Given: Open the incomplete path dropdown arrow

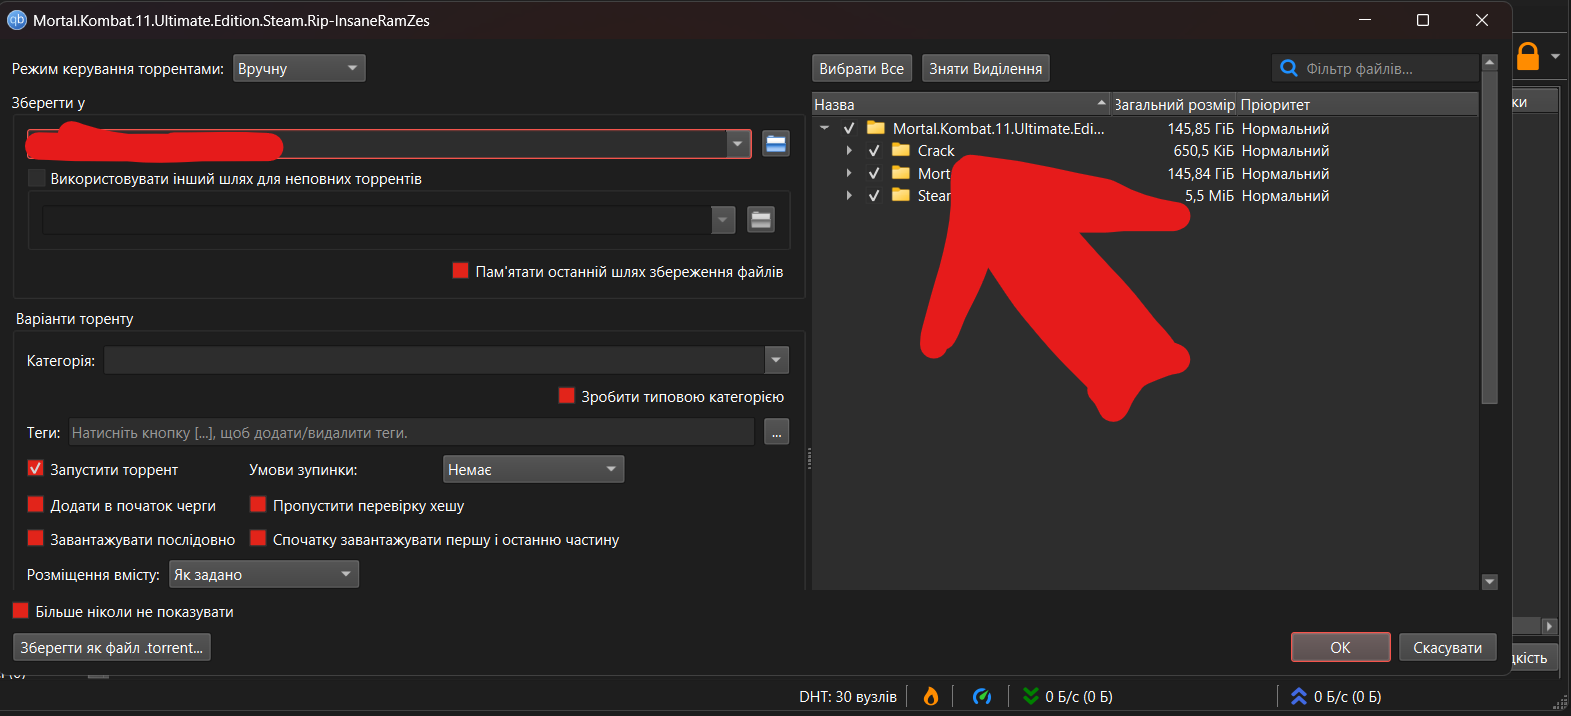Looking at the screenshot, I should pos(724,220).
